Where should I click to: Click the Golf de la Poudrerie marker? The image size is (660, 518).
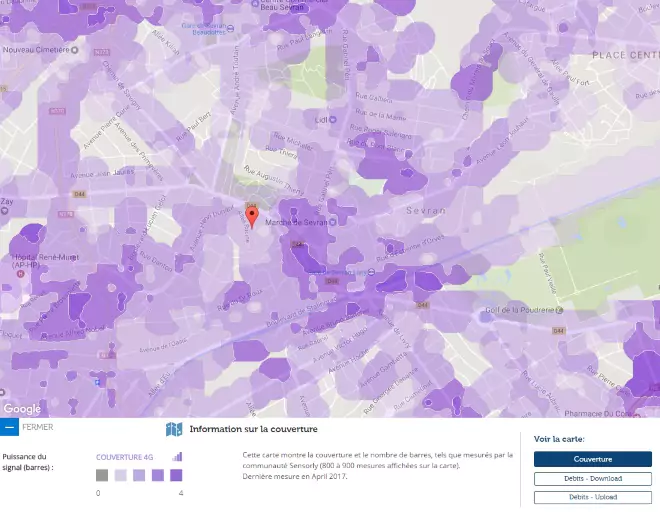pyautogui.click(x=559, y=311)
